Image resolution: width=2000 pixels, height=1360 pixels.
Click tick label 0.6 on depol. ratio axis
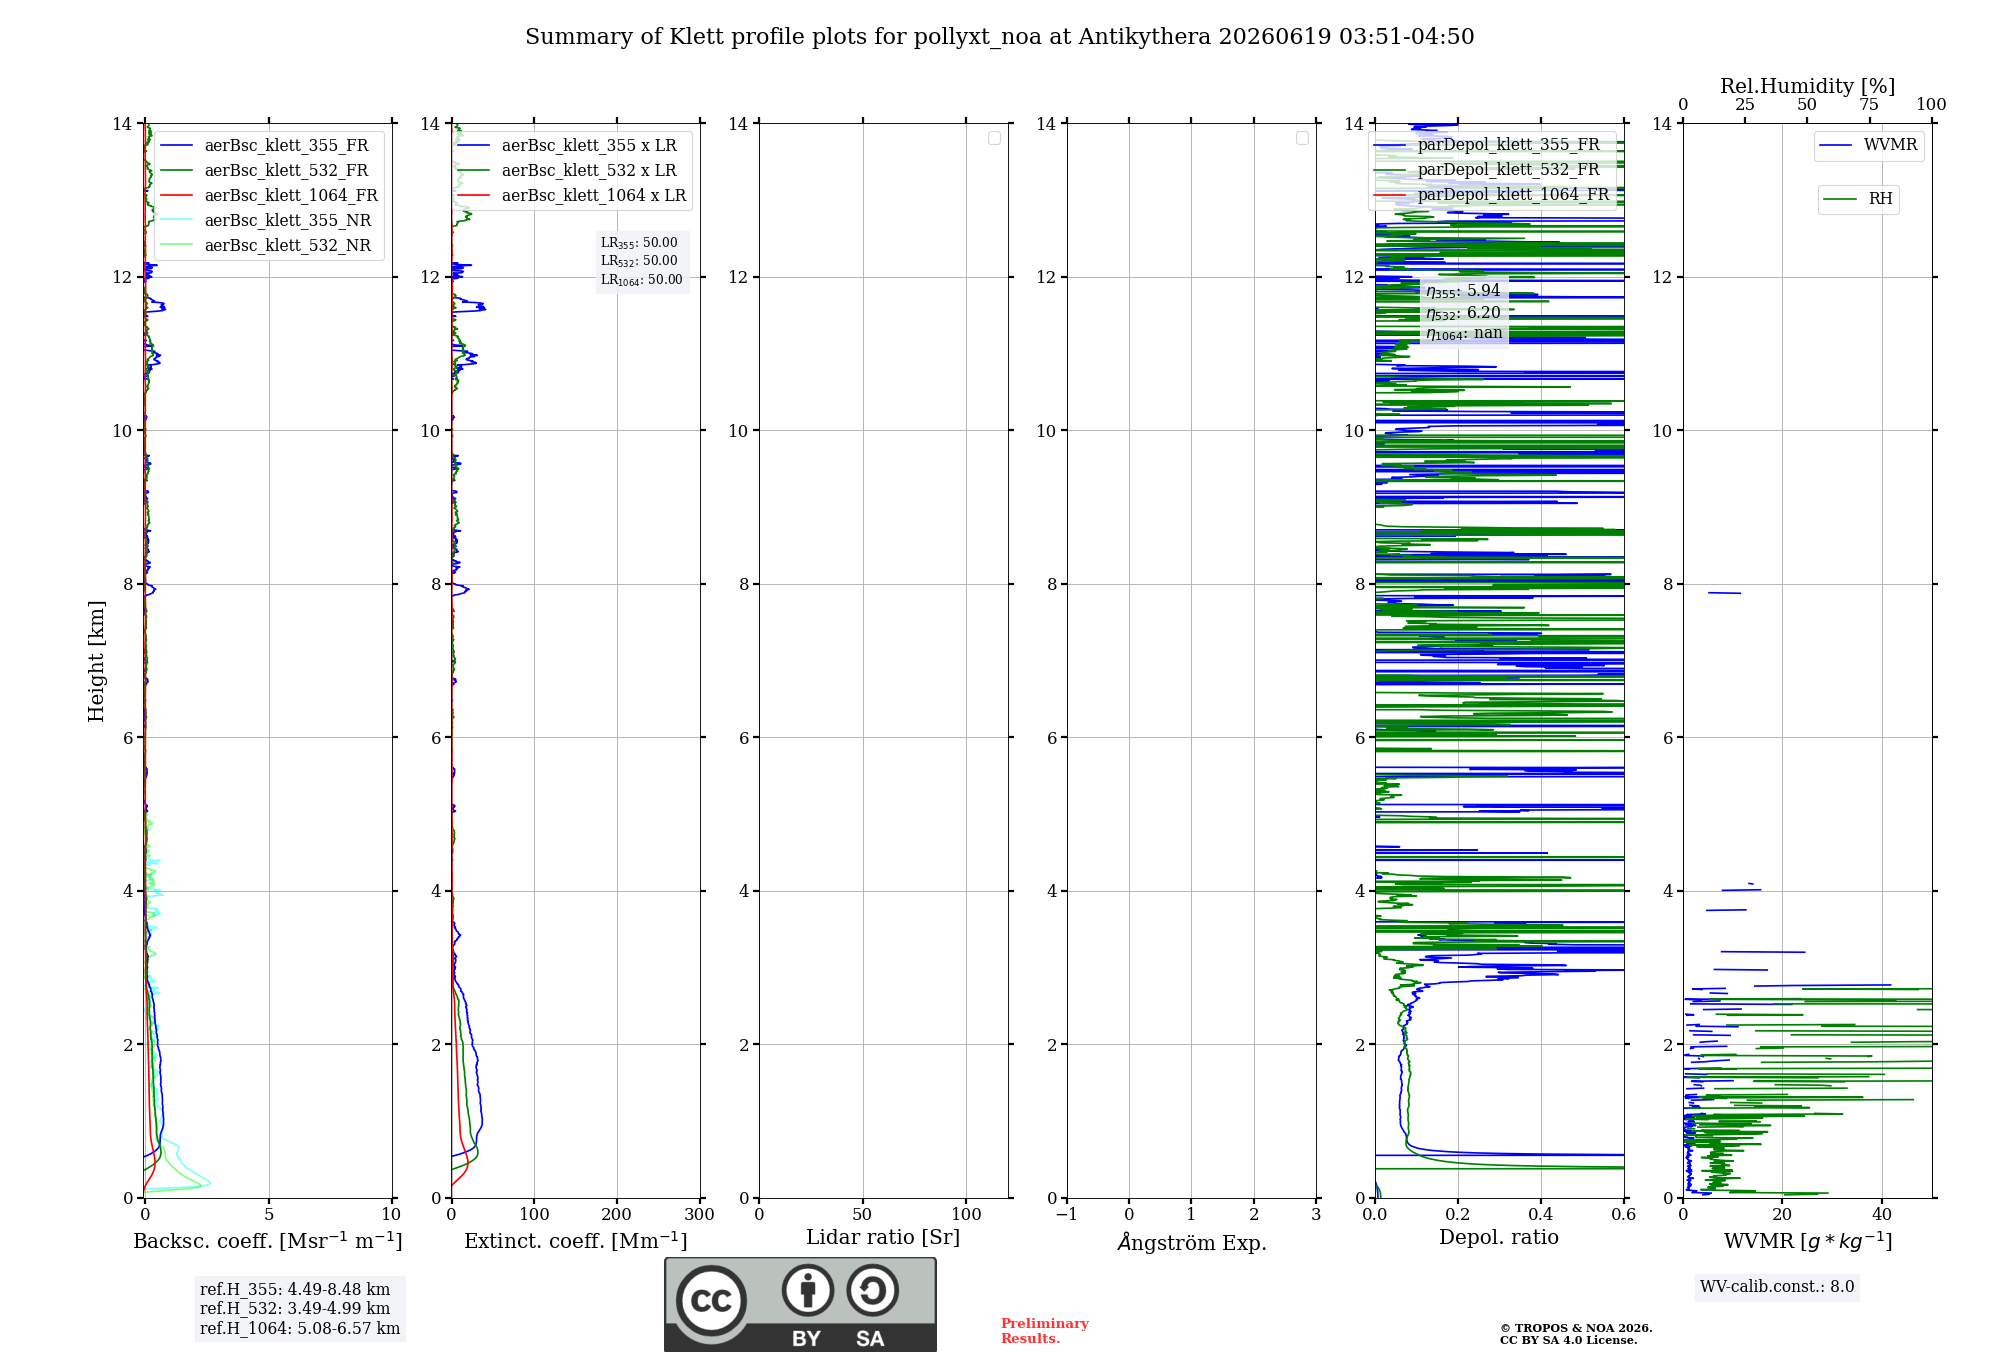click(1623, 1215)
